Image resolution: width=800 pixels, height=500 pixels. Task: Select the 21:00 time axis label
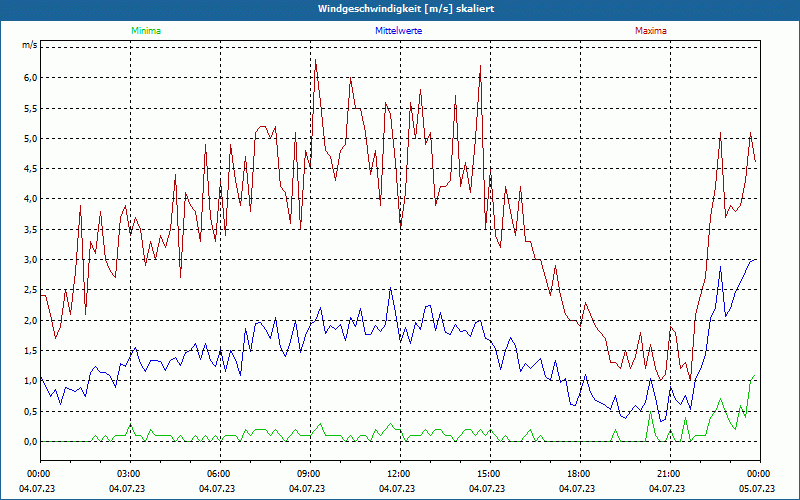[x=669, y=473]
